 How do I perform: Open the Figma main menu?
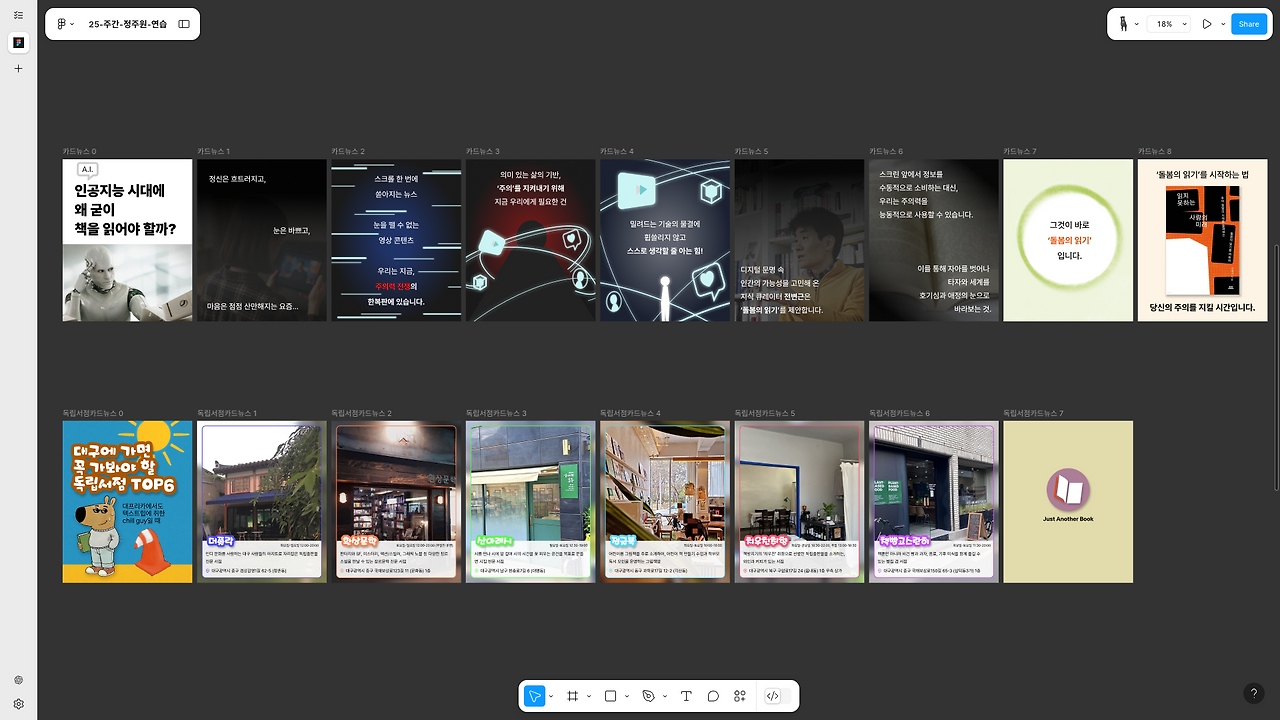pos(62,24)
